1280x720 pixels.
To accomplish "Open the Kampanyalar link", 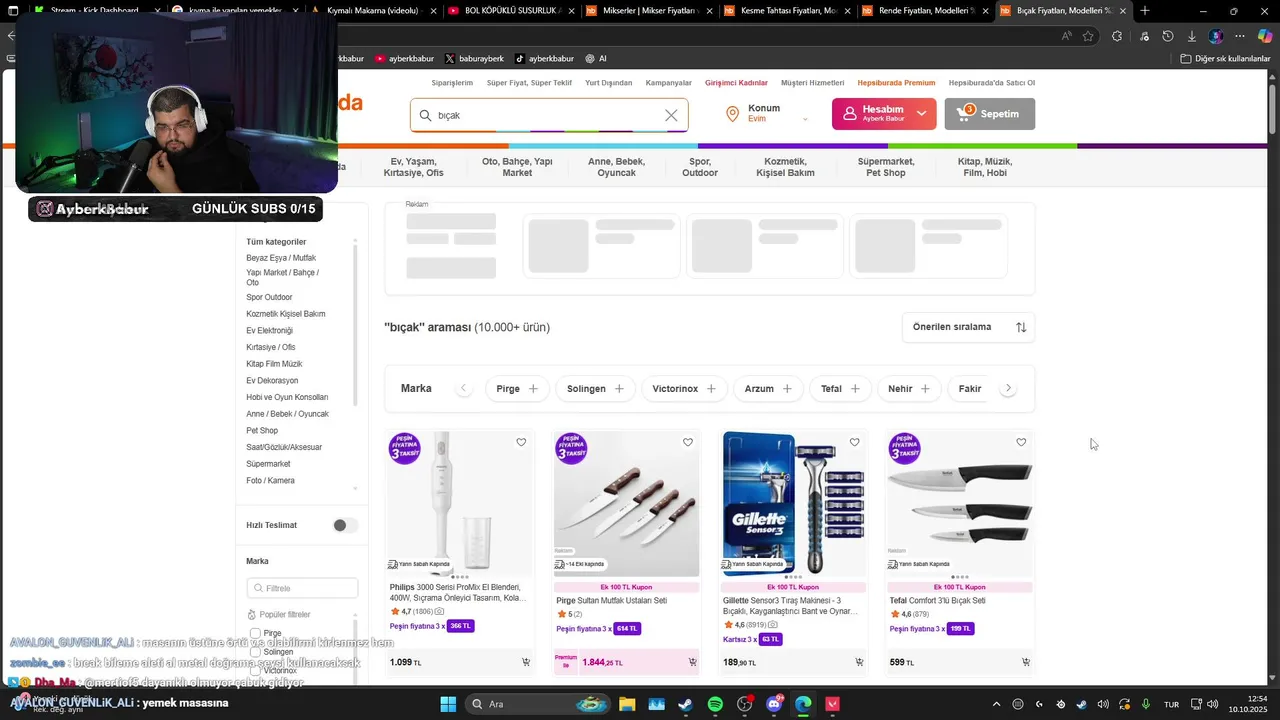I will click(x=669, y=83).
